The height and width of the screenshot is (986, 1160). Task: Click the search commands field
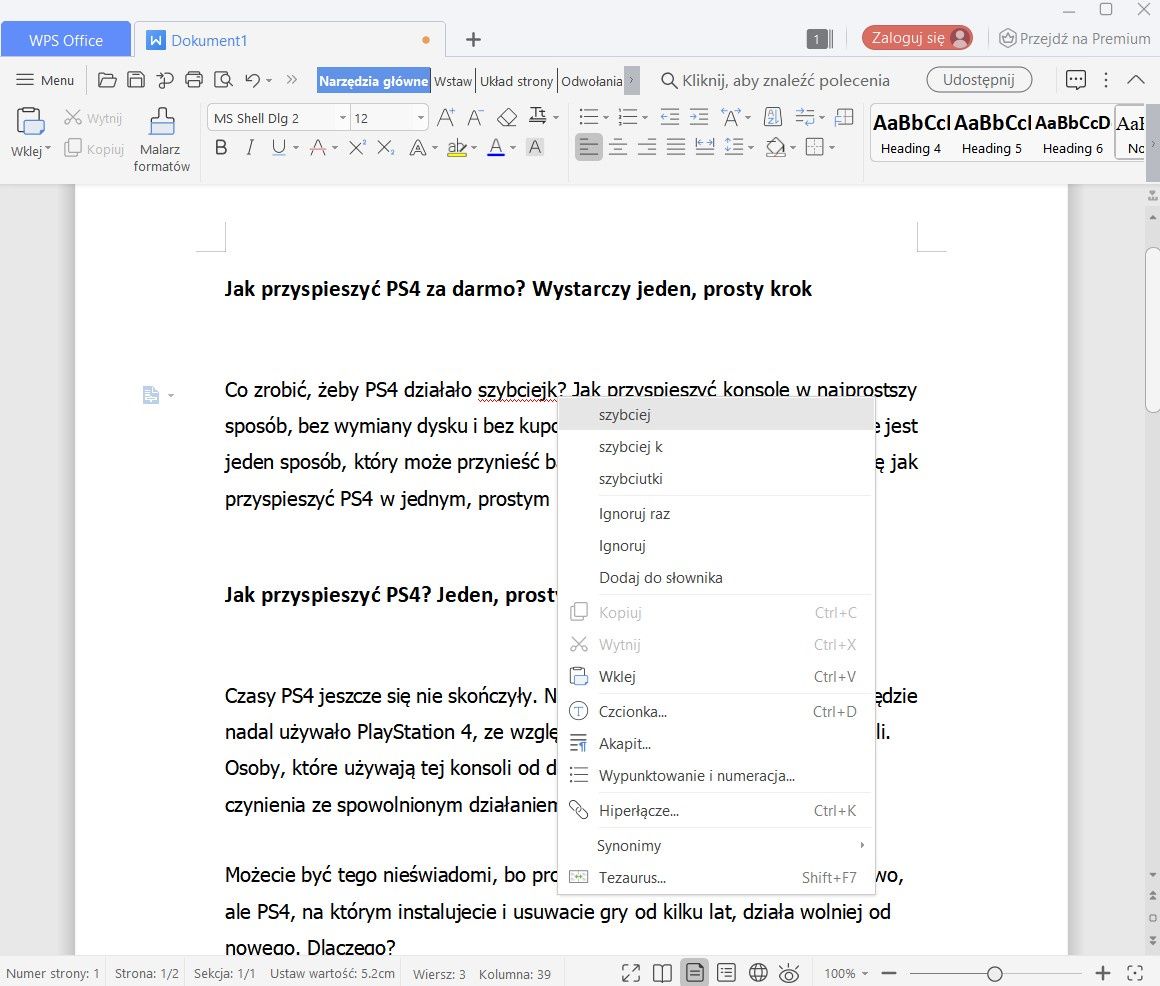coord(775,80)
